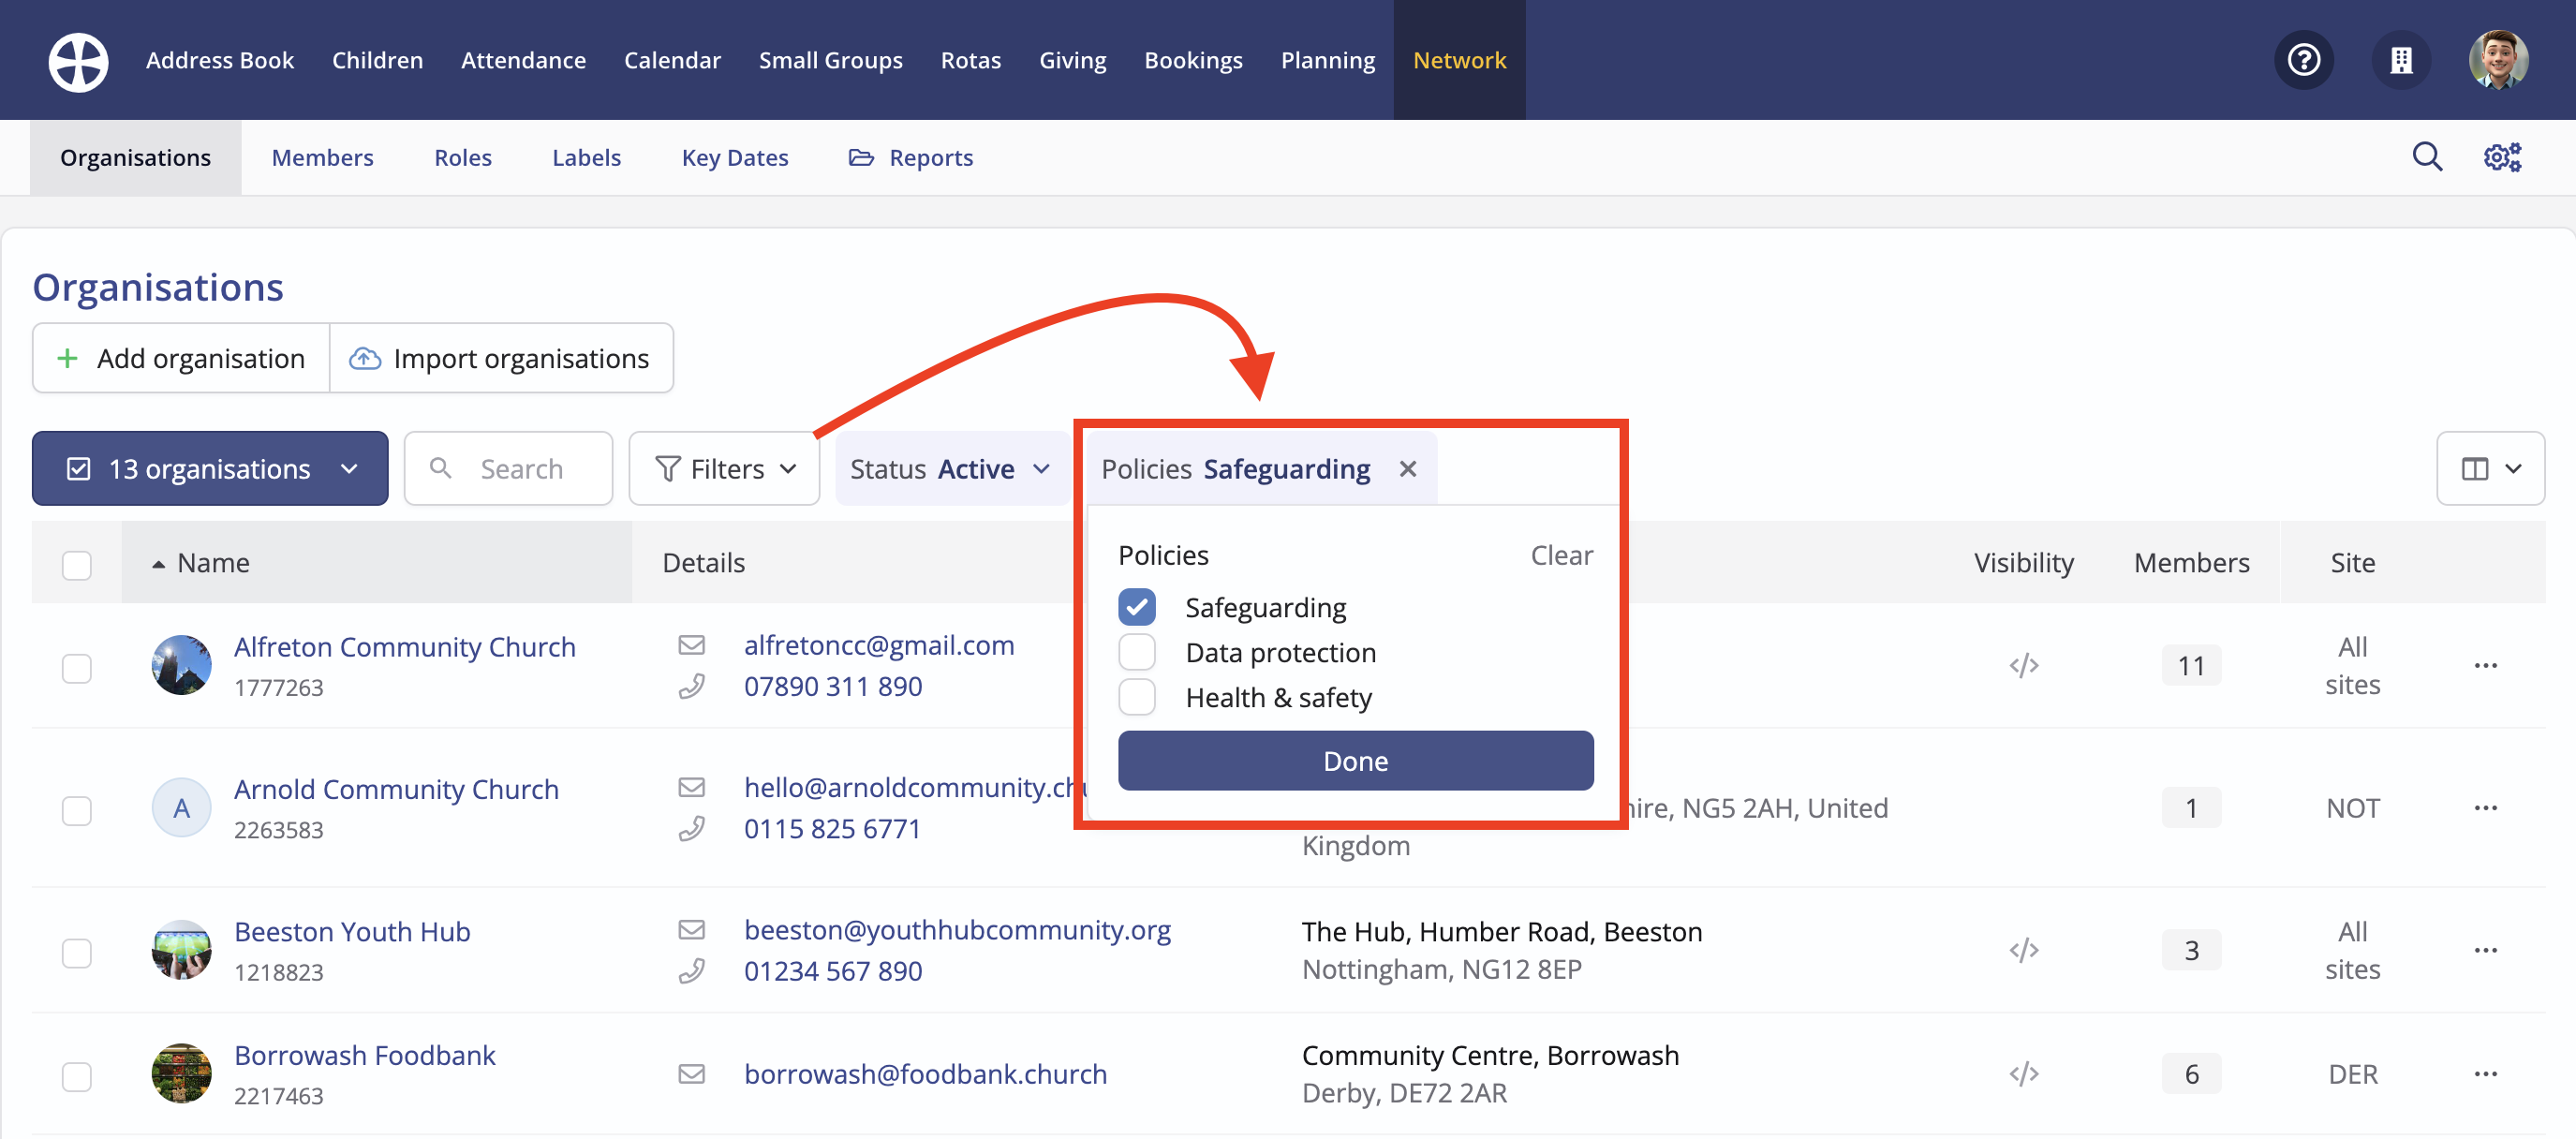Remove the Policies Safeguarding filter
Viewport: 2576px width, 1139px height.
1407,469
